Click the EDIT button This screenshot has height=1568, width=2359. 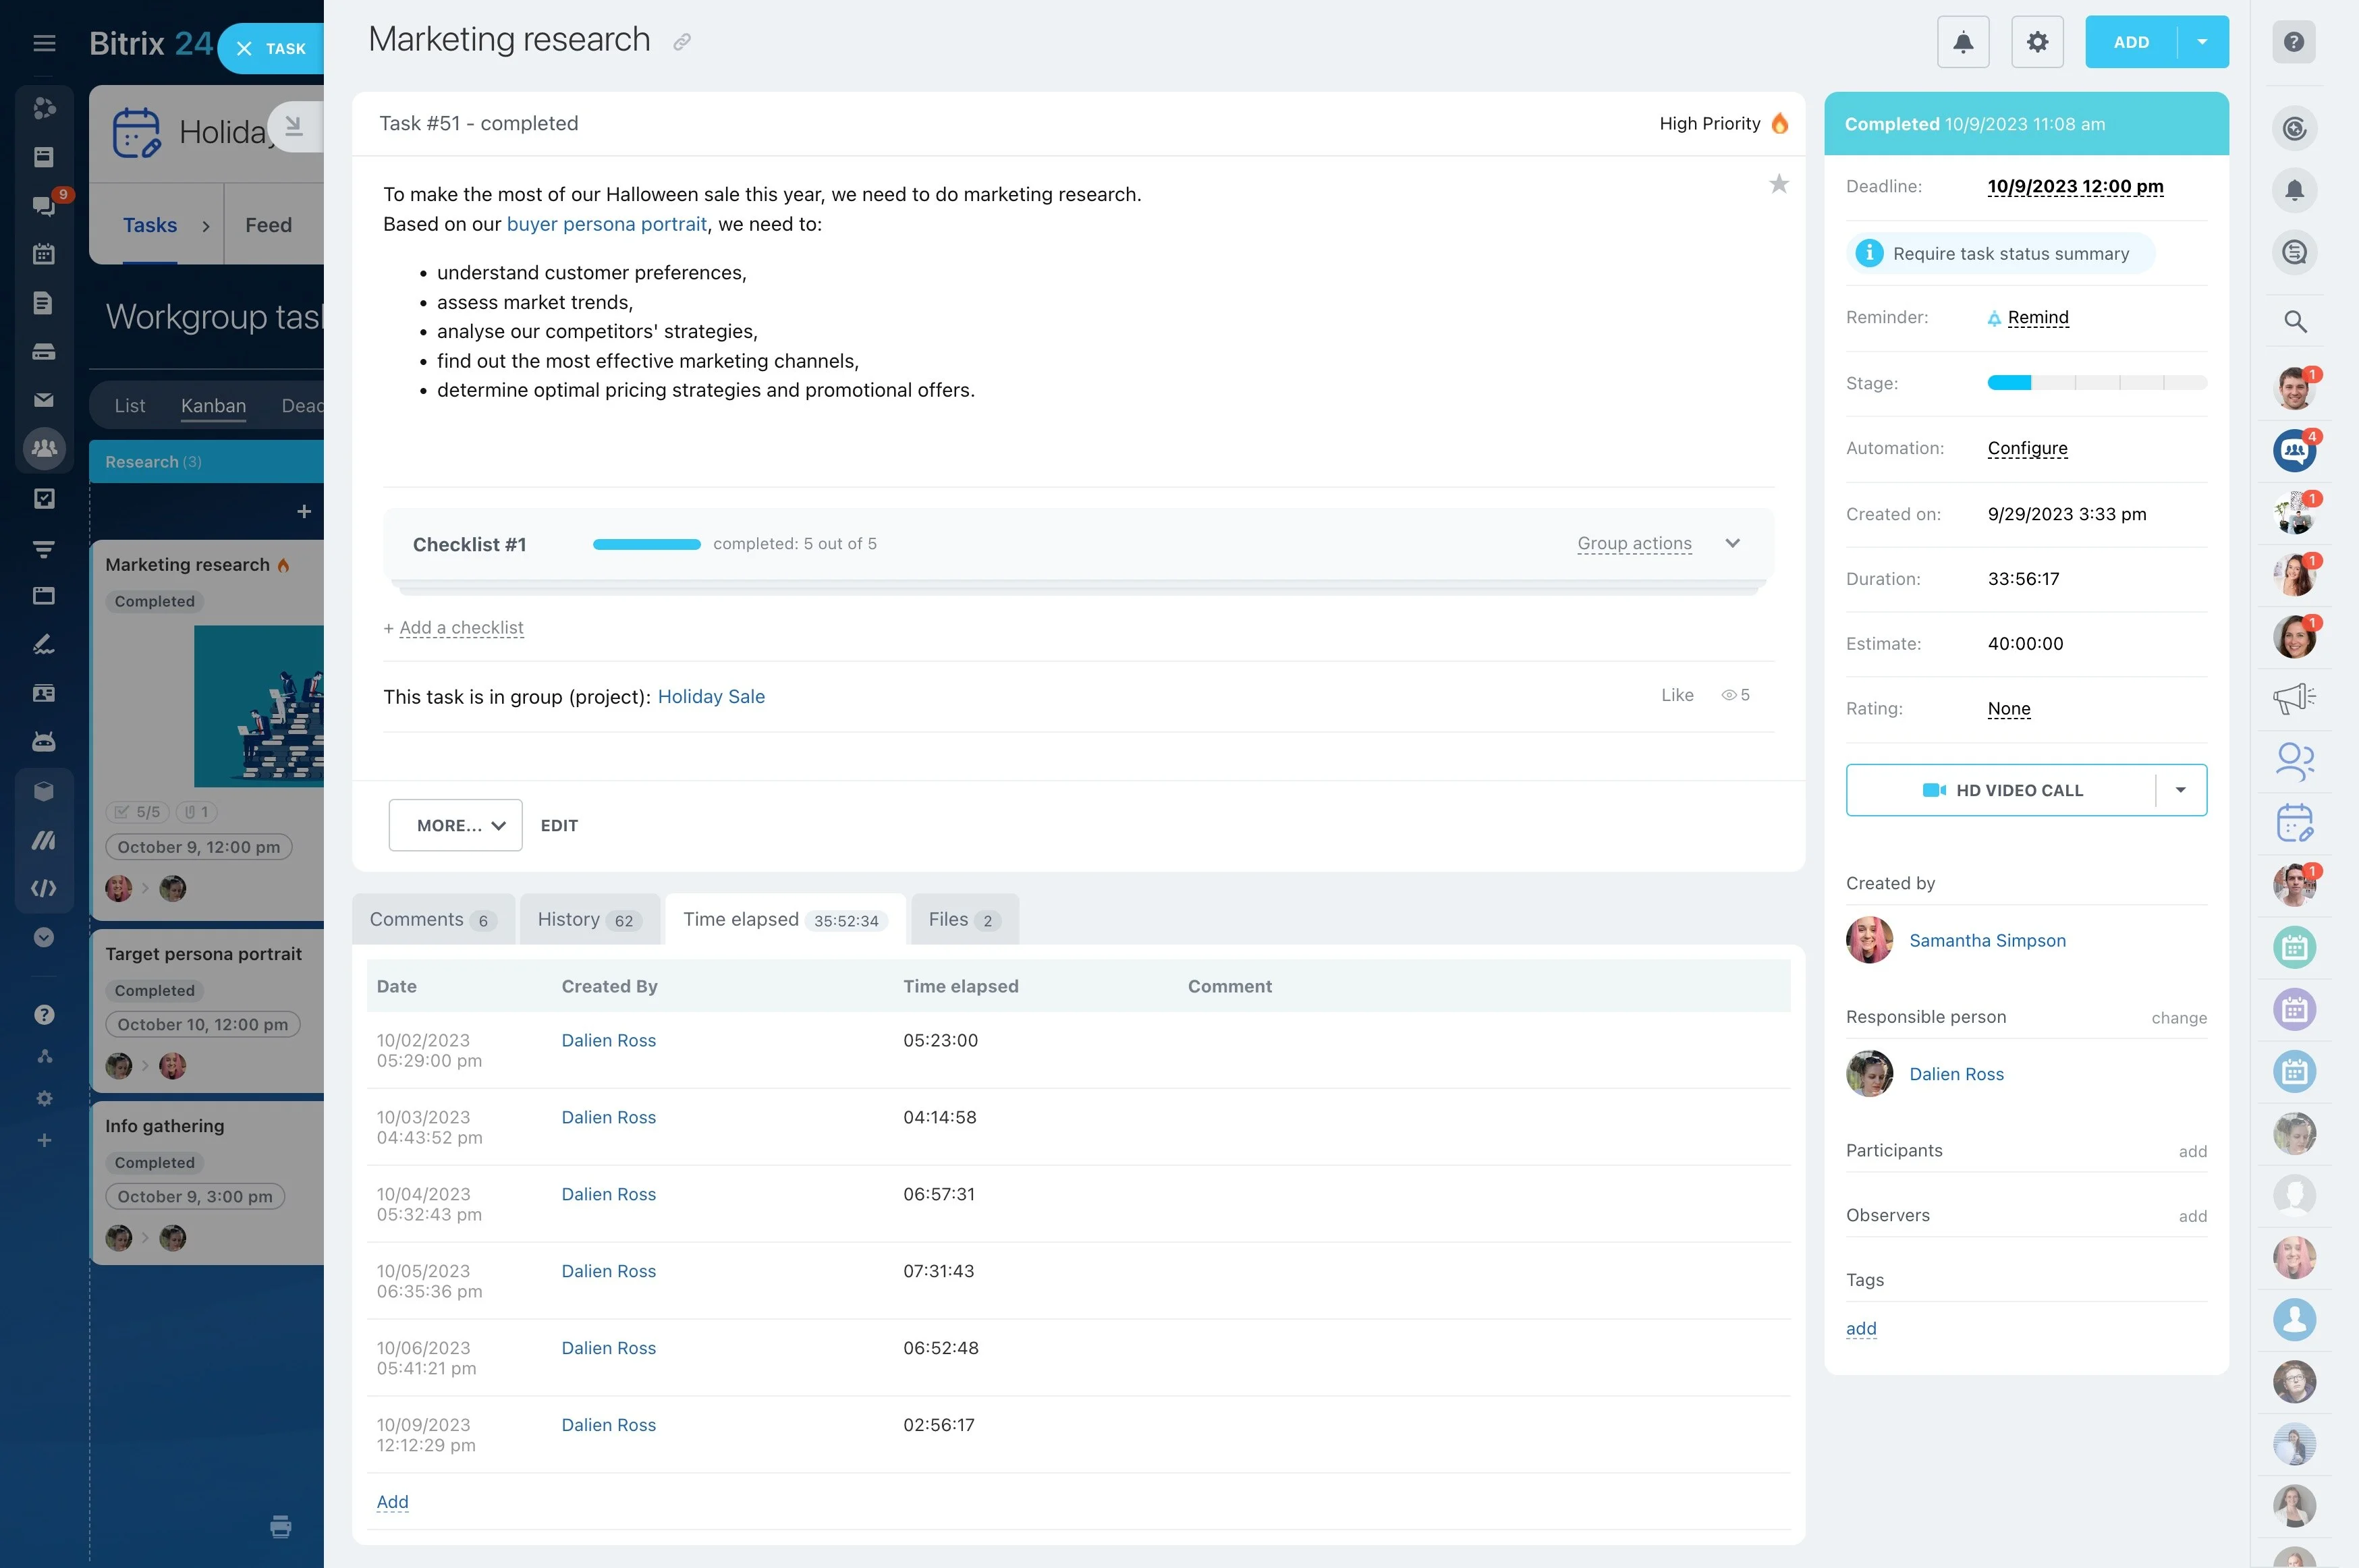point(559,826)
